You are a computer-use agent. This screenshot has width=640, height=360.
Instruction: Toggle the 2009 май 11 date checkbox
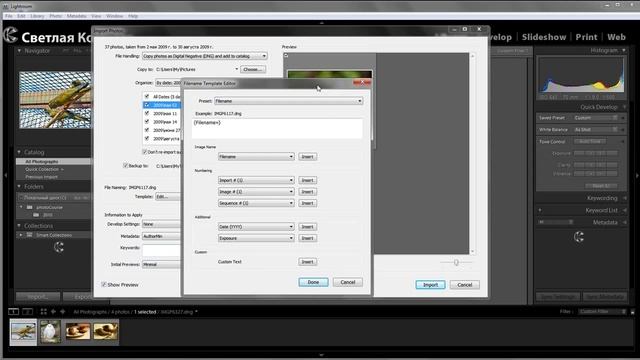tap(147, 113)
